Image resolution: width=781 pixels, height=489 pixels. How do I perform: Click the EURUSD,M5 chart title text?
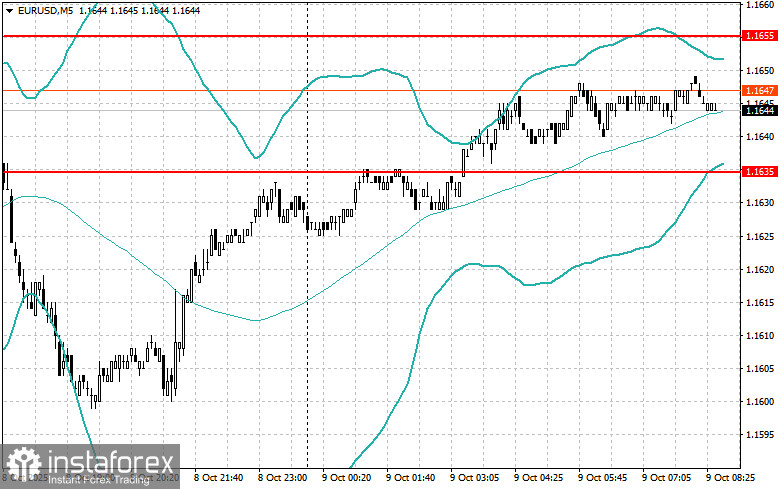click(x=45, y=10)
